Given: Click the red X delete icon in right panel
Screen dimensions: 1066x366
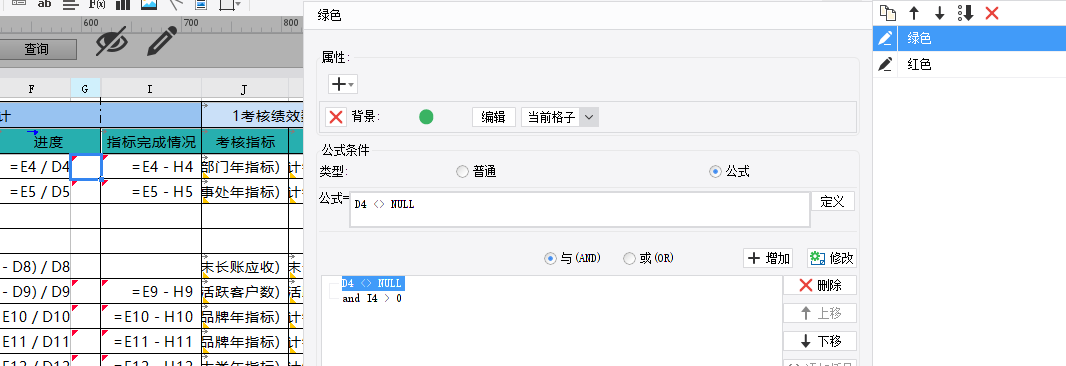Looking at the screenshot, I should point(992,12).
